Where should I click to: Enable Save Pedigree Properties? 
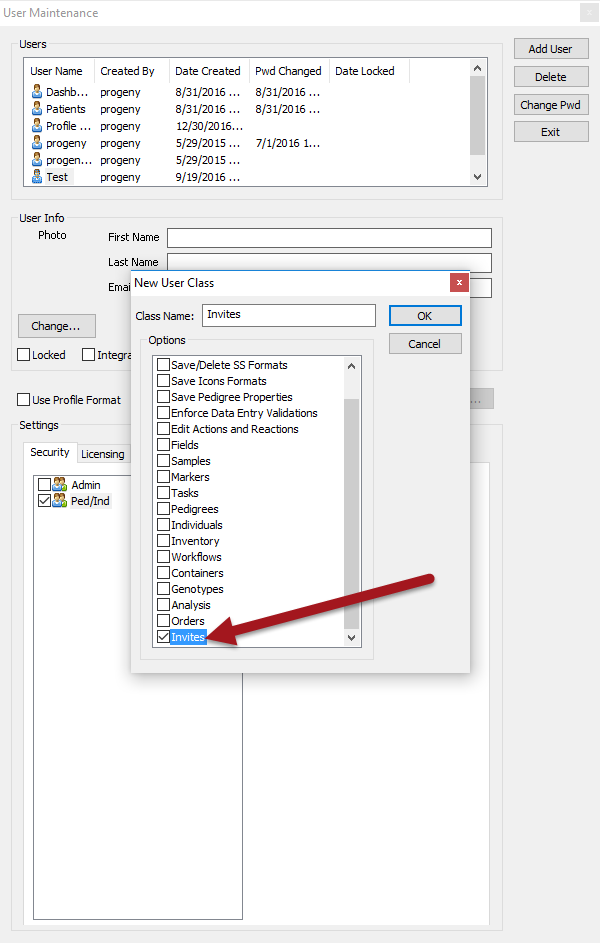(163, 397)
